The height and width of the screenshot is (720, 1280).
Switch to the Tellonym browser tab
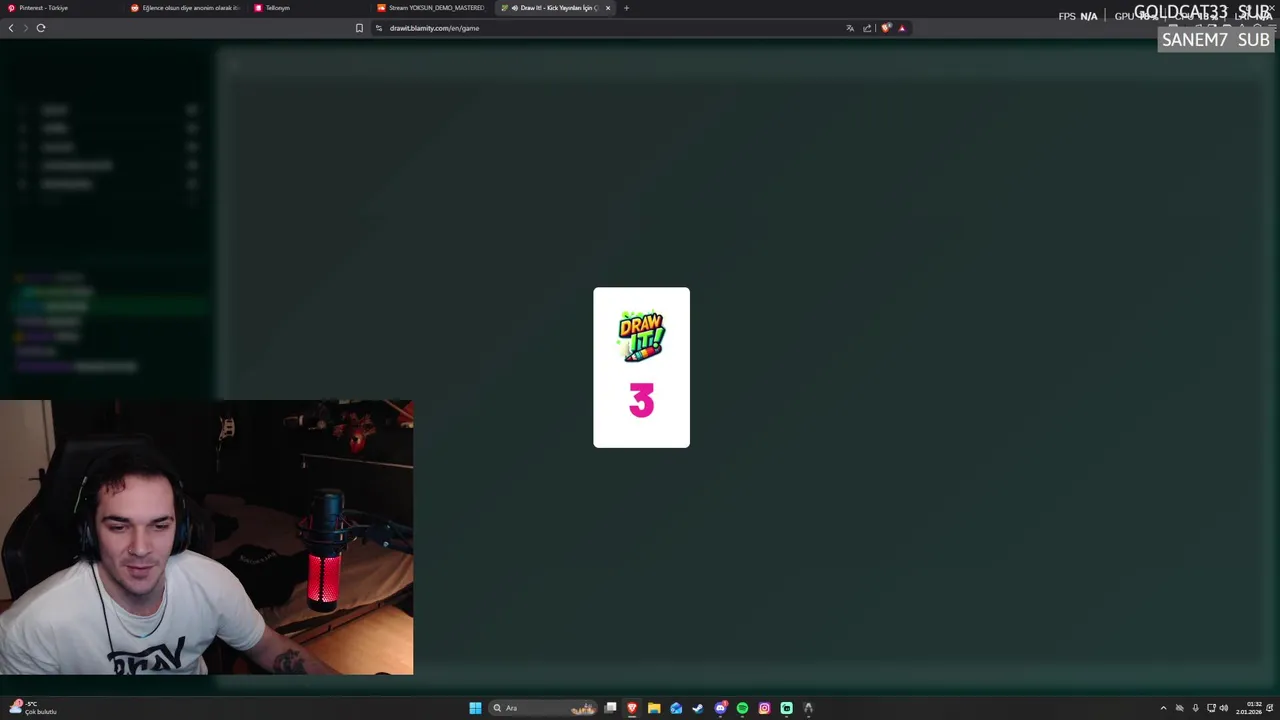(x=308, y=8)
